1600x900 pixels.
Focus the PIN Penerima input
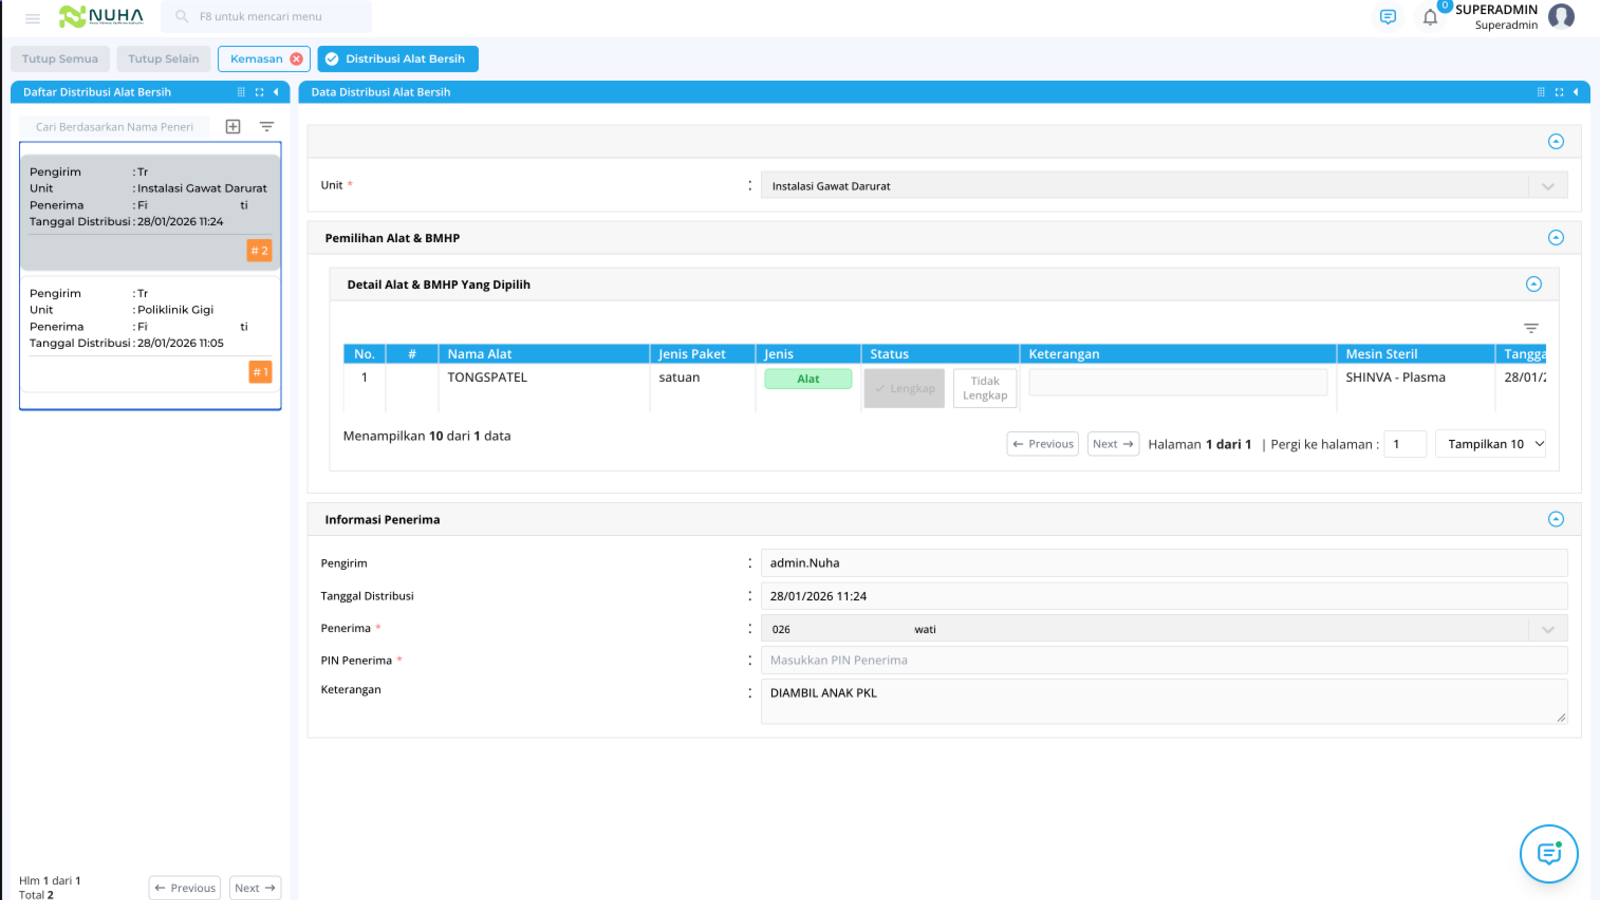click(1164, 660)
